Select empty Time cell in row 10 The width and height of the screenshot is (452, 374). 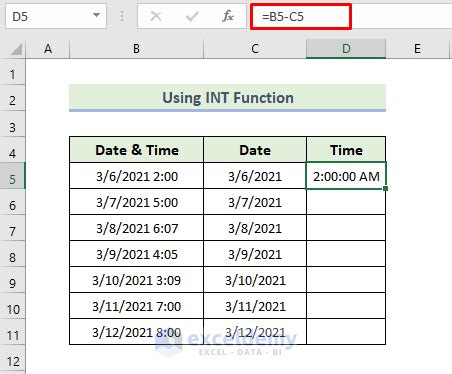coord(346,306)
